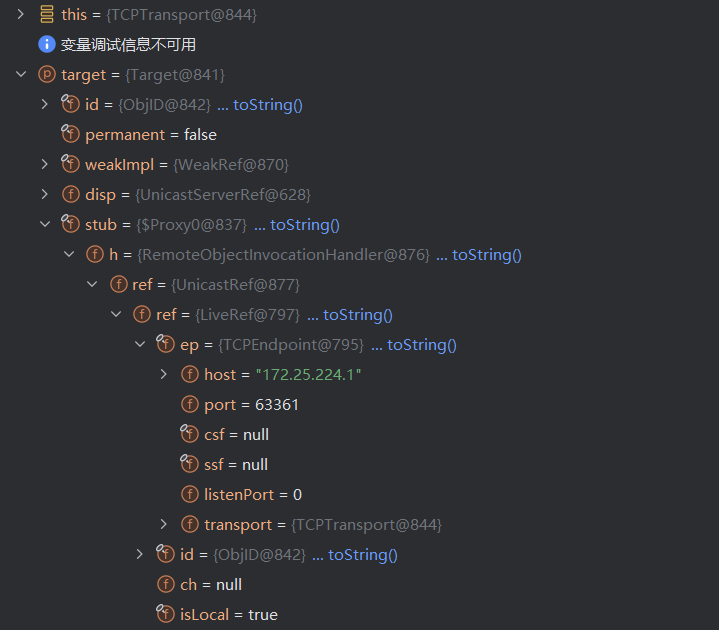This screenshot has height=630, width=719.
Task: Expand the 'transport' TCPTransport node
Action: 164,524
